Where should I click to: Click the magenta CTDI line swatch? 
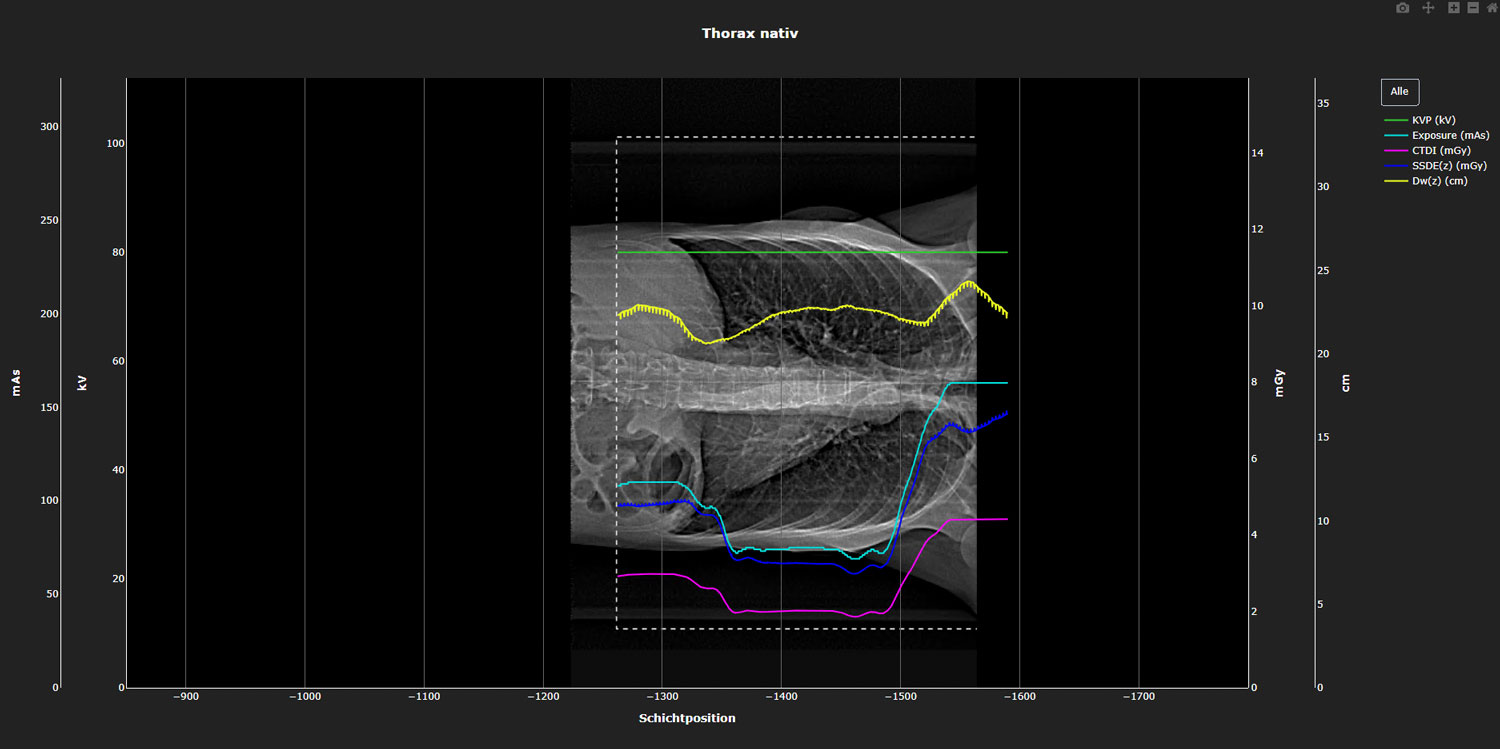1396,150
